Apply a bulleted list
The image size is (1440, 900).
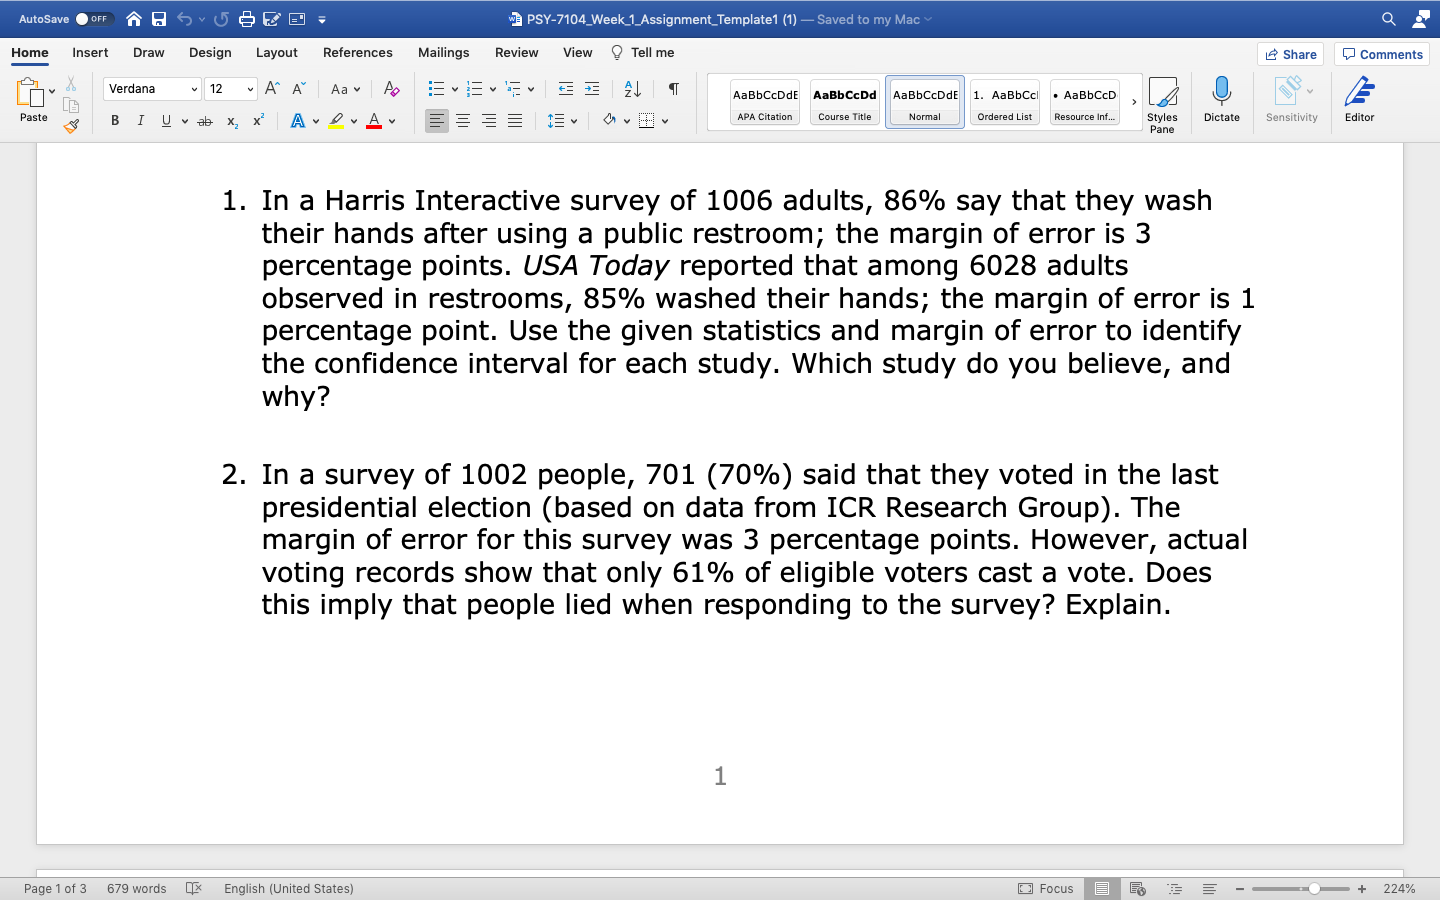(x=435, y=89)
